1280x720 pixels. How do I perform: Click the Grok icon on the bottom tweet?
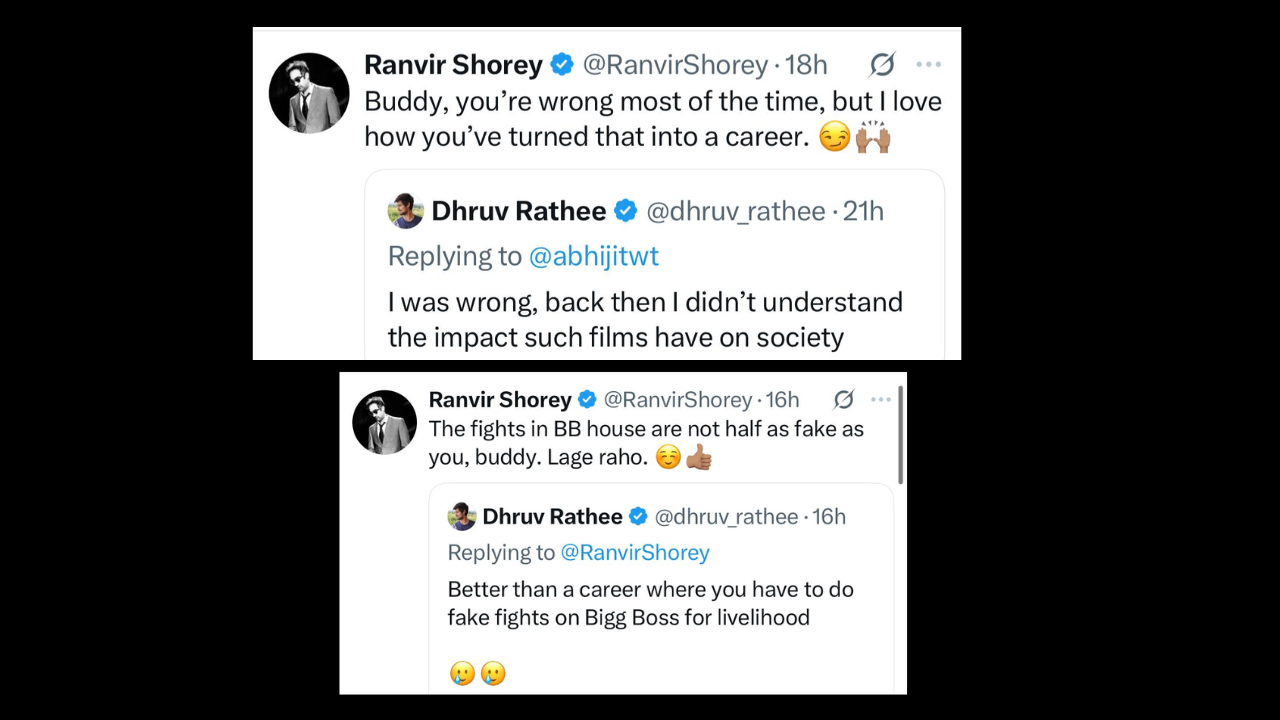(843, 399)
